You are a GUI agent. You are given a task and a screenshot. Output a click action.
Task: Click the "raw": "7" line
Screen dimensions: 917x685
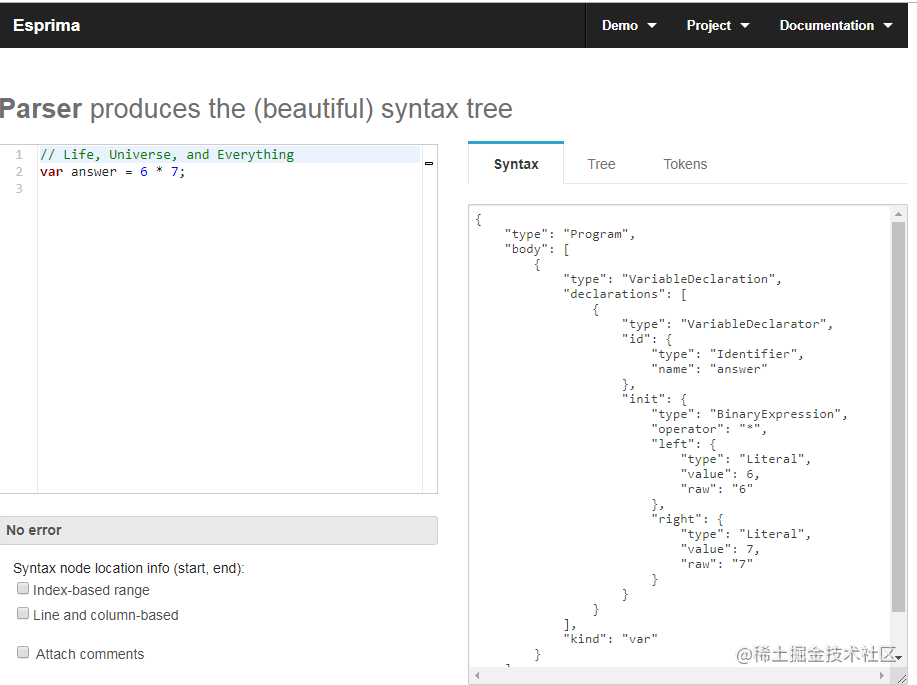tap(716, 564)
